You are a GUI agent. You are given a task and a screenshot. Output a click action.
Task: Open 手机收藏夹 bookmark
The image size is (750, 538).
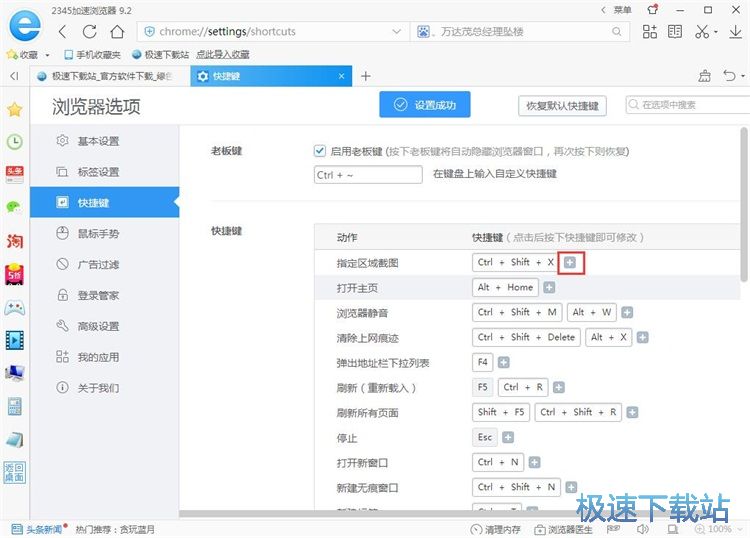pyautogui.click(x=92, y=55)
